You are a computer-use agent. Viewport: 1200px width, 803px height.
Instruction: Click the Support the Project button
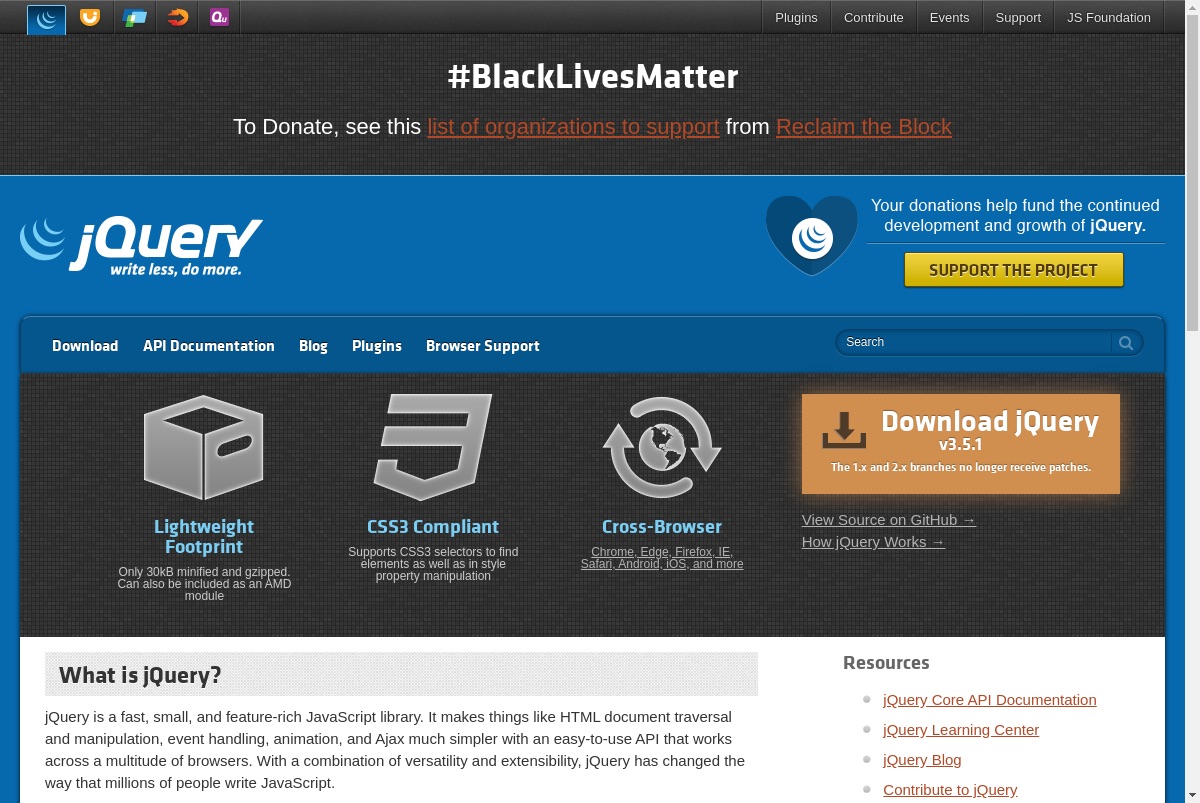1013,270
